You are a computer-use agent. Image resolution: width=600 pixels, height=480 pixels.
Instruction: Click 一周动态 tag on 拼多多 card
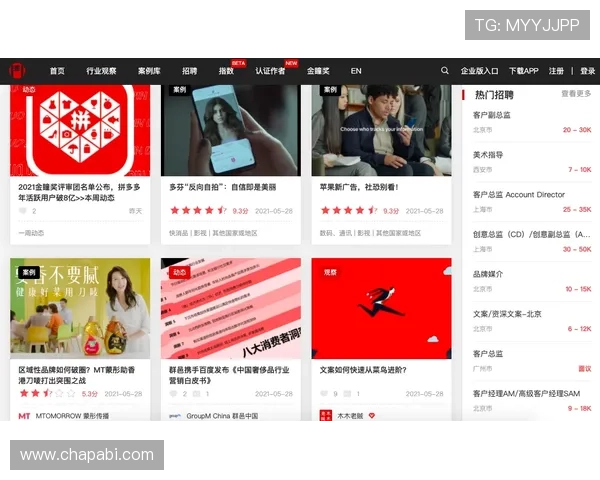[31, 233]
